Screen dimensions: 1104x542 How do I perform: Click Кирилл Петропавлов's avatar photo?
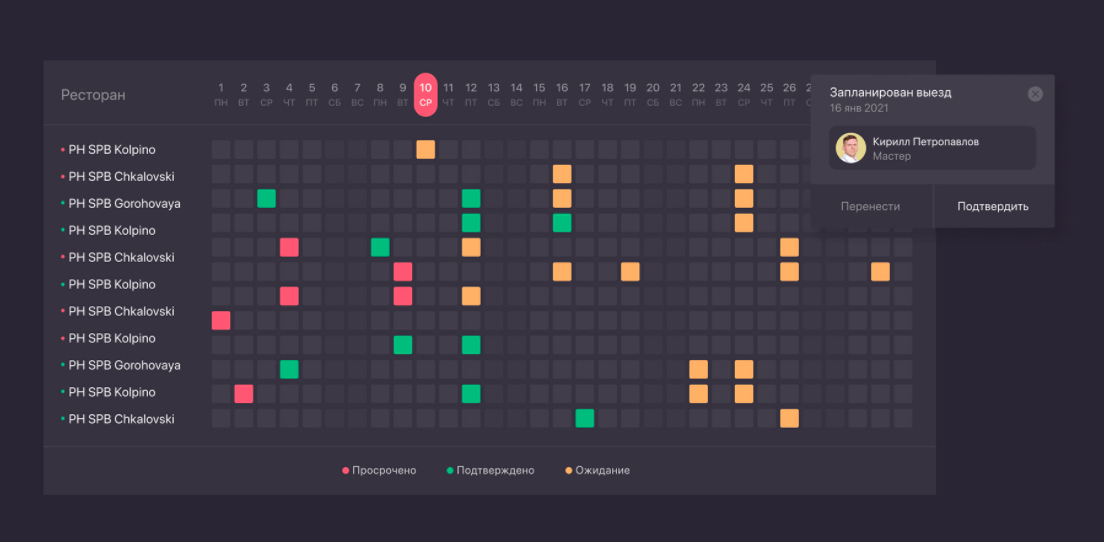(x=851, y=148)
